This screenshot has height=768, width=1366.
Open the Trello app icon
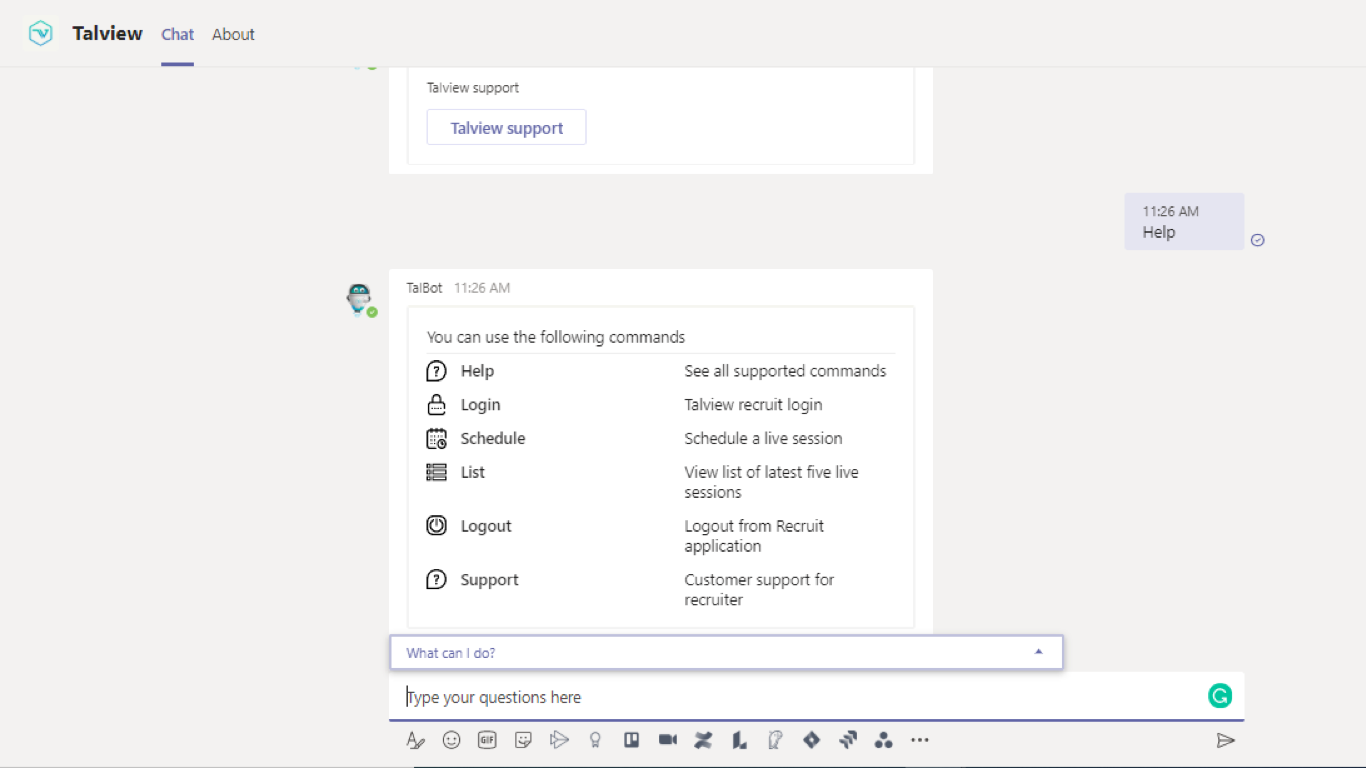pyautogui.click(x=631, y=740)
